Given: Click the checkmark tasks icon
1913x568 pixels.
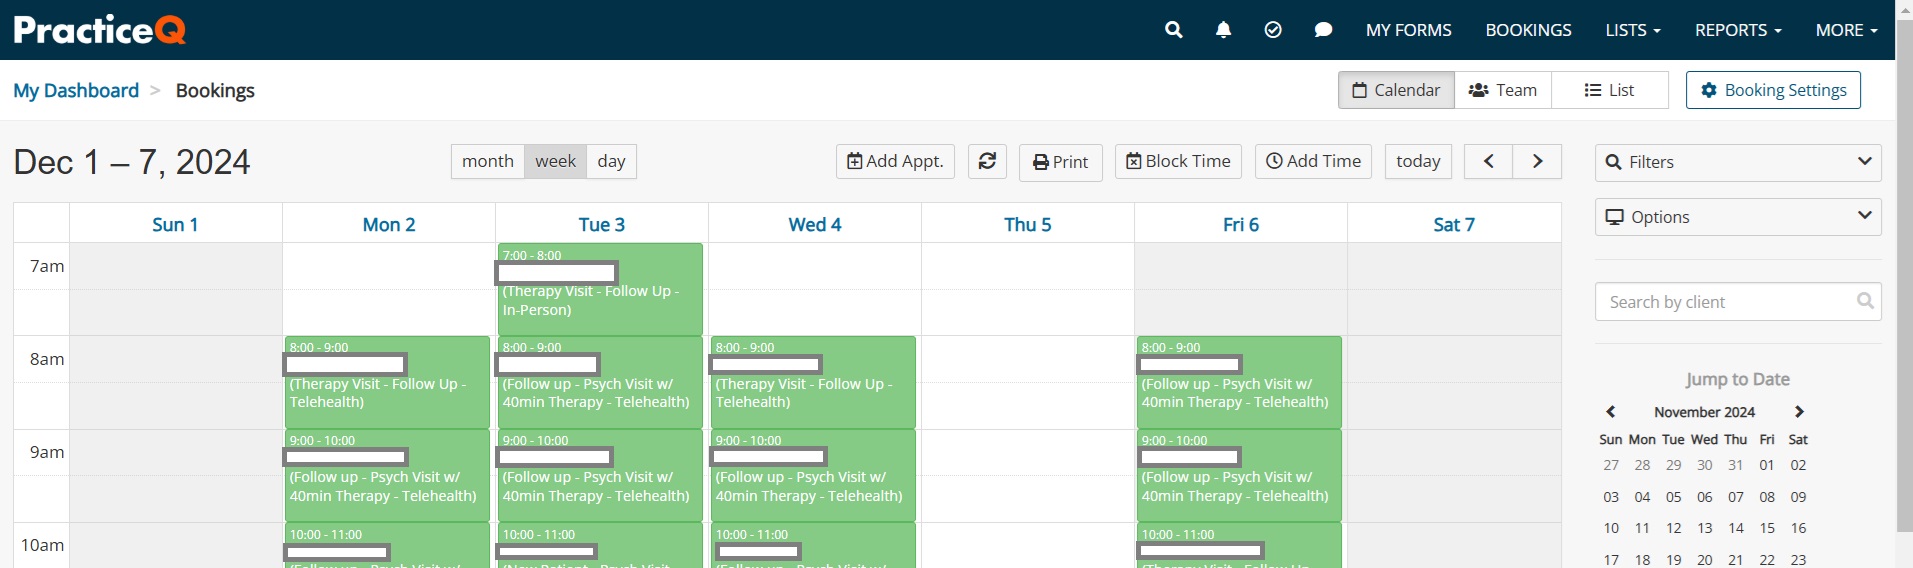Looking at the screenshot, I should tap(1273, 30).
